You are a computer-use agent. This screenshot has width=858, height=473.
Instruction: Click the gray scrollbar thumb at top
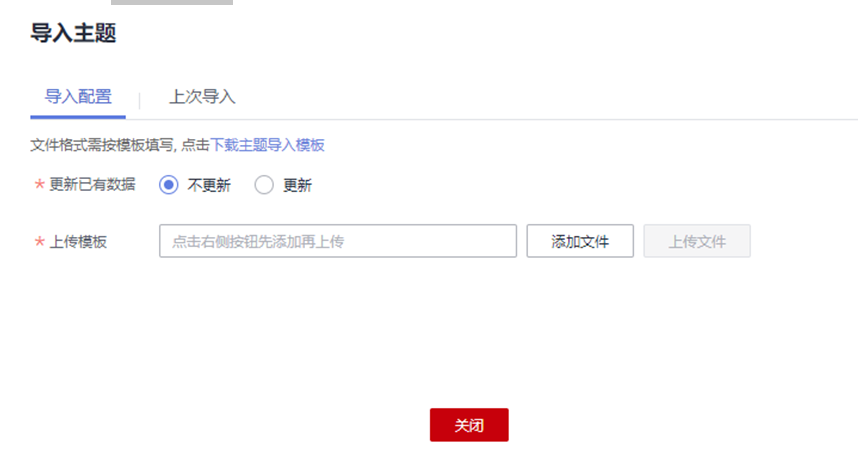tap(172, 2)
